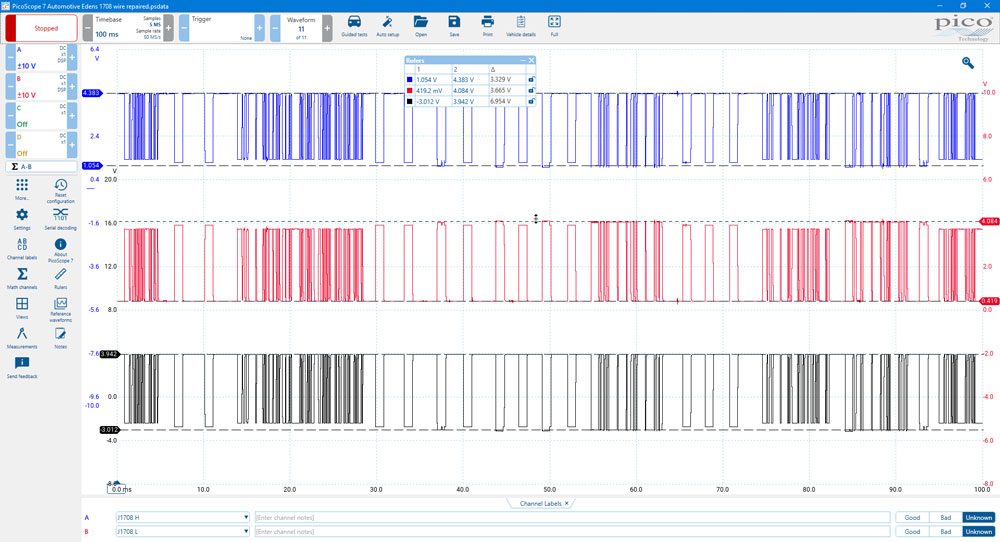The image size is (1000, 542).
Task: Expand the J1708 H label dropdown
Action: 246,518
